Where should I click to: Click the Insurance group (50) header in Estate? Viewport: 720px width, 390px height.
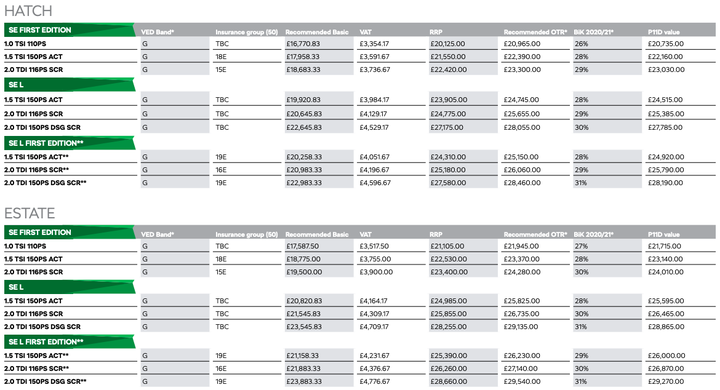coord(247,234)
